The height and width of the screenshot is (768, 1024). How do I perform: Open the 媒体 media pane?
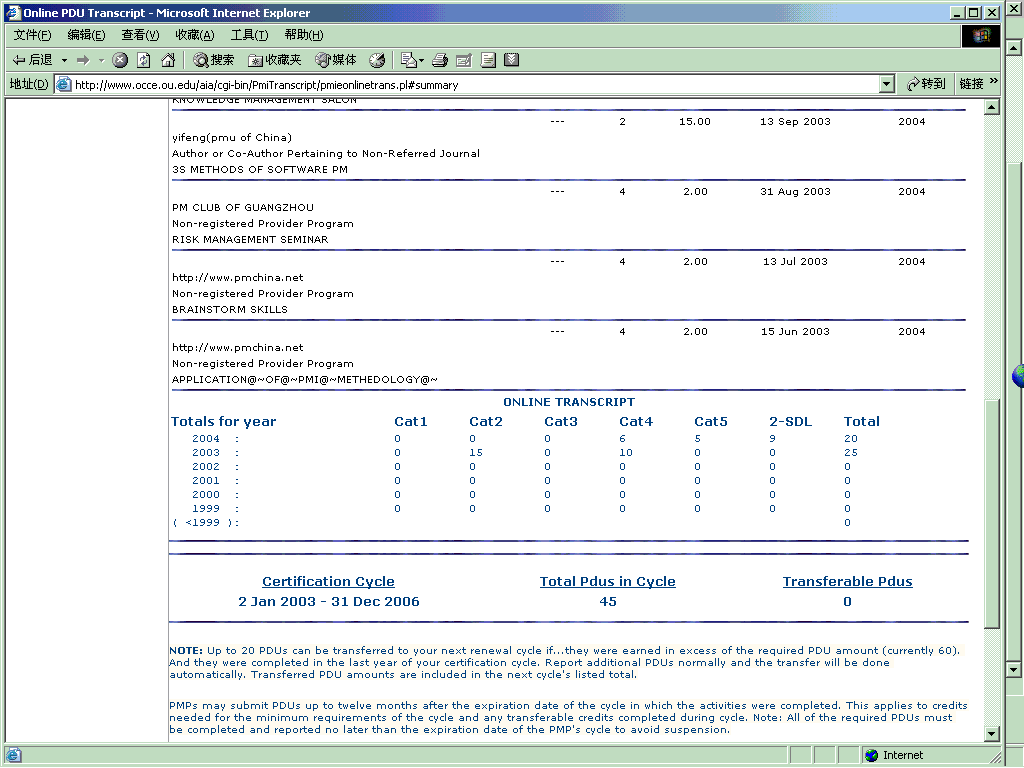coord(336,60)
